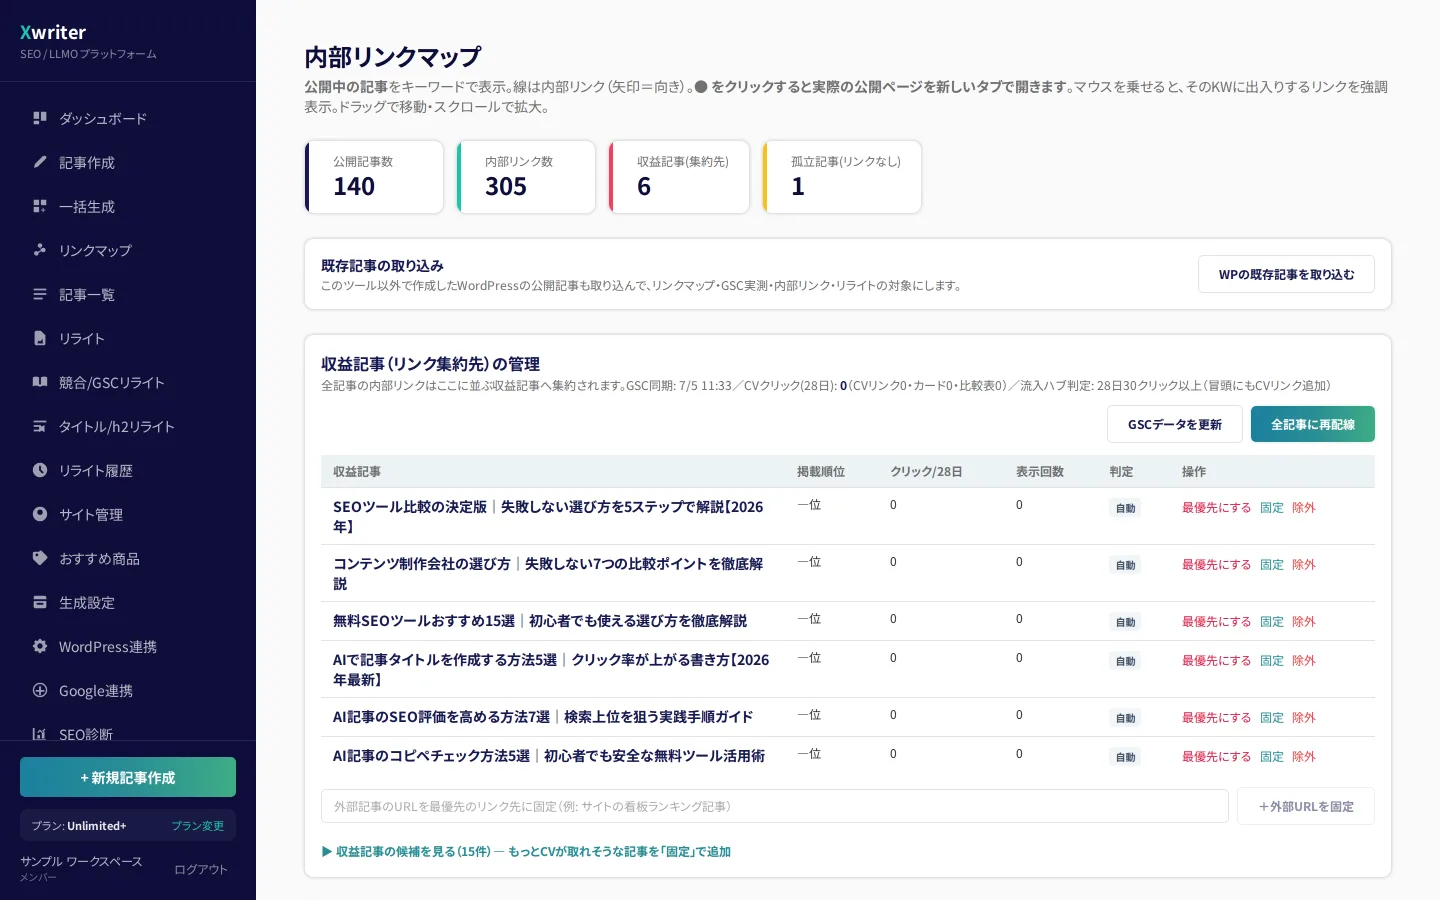Click the Google連携 plus-circle icon
Screen dimensions: 1440x900
click(x=40, y=690)
